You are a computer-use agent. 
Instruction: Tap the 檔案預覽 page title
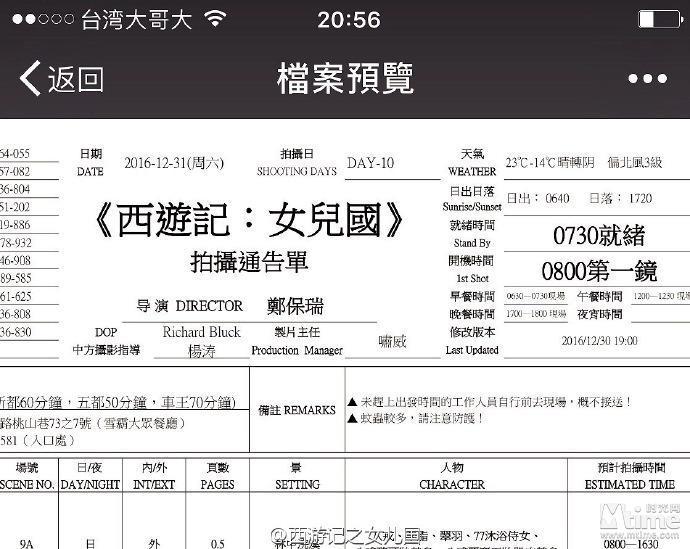pyautogui.click(x=345, y=78)
